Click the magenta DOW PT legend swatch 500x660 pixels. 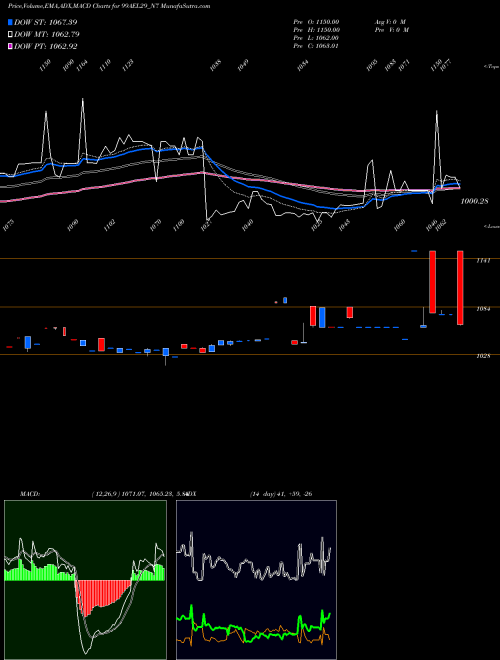pos(10,47)
